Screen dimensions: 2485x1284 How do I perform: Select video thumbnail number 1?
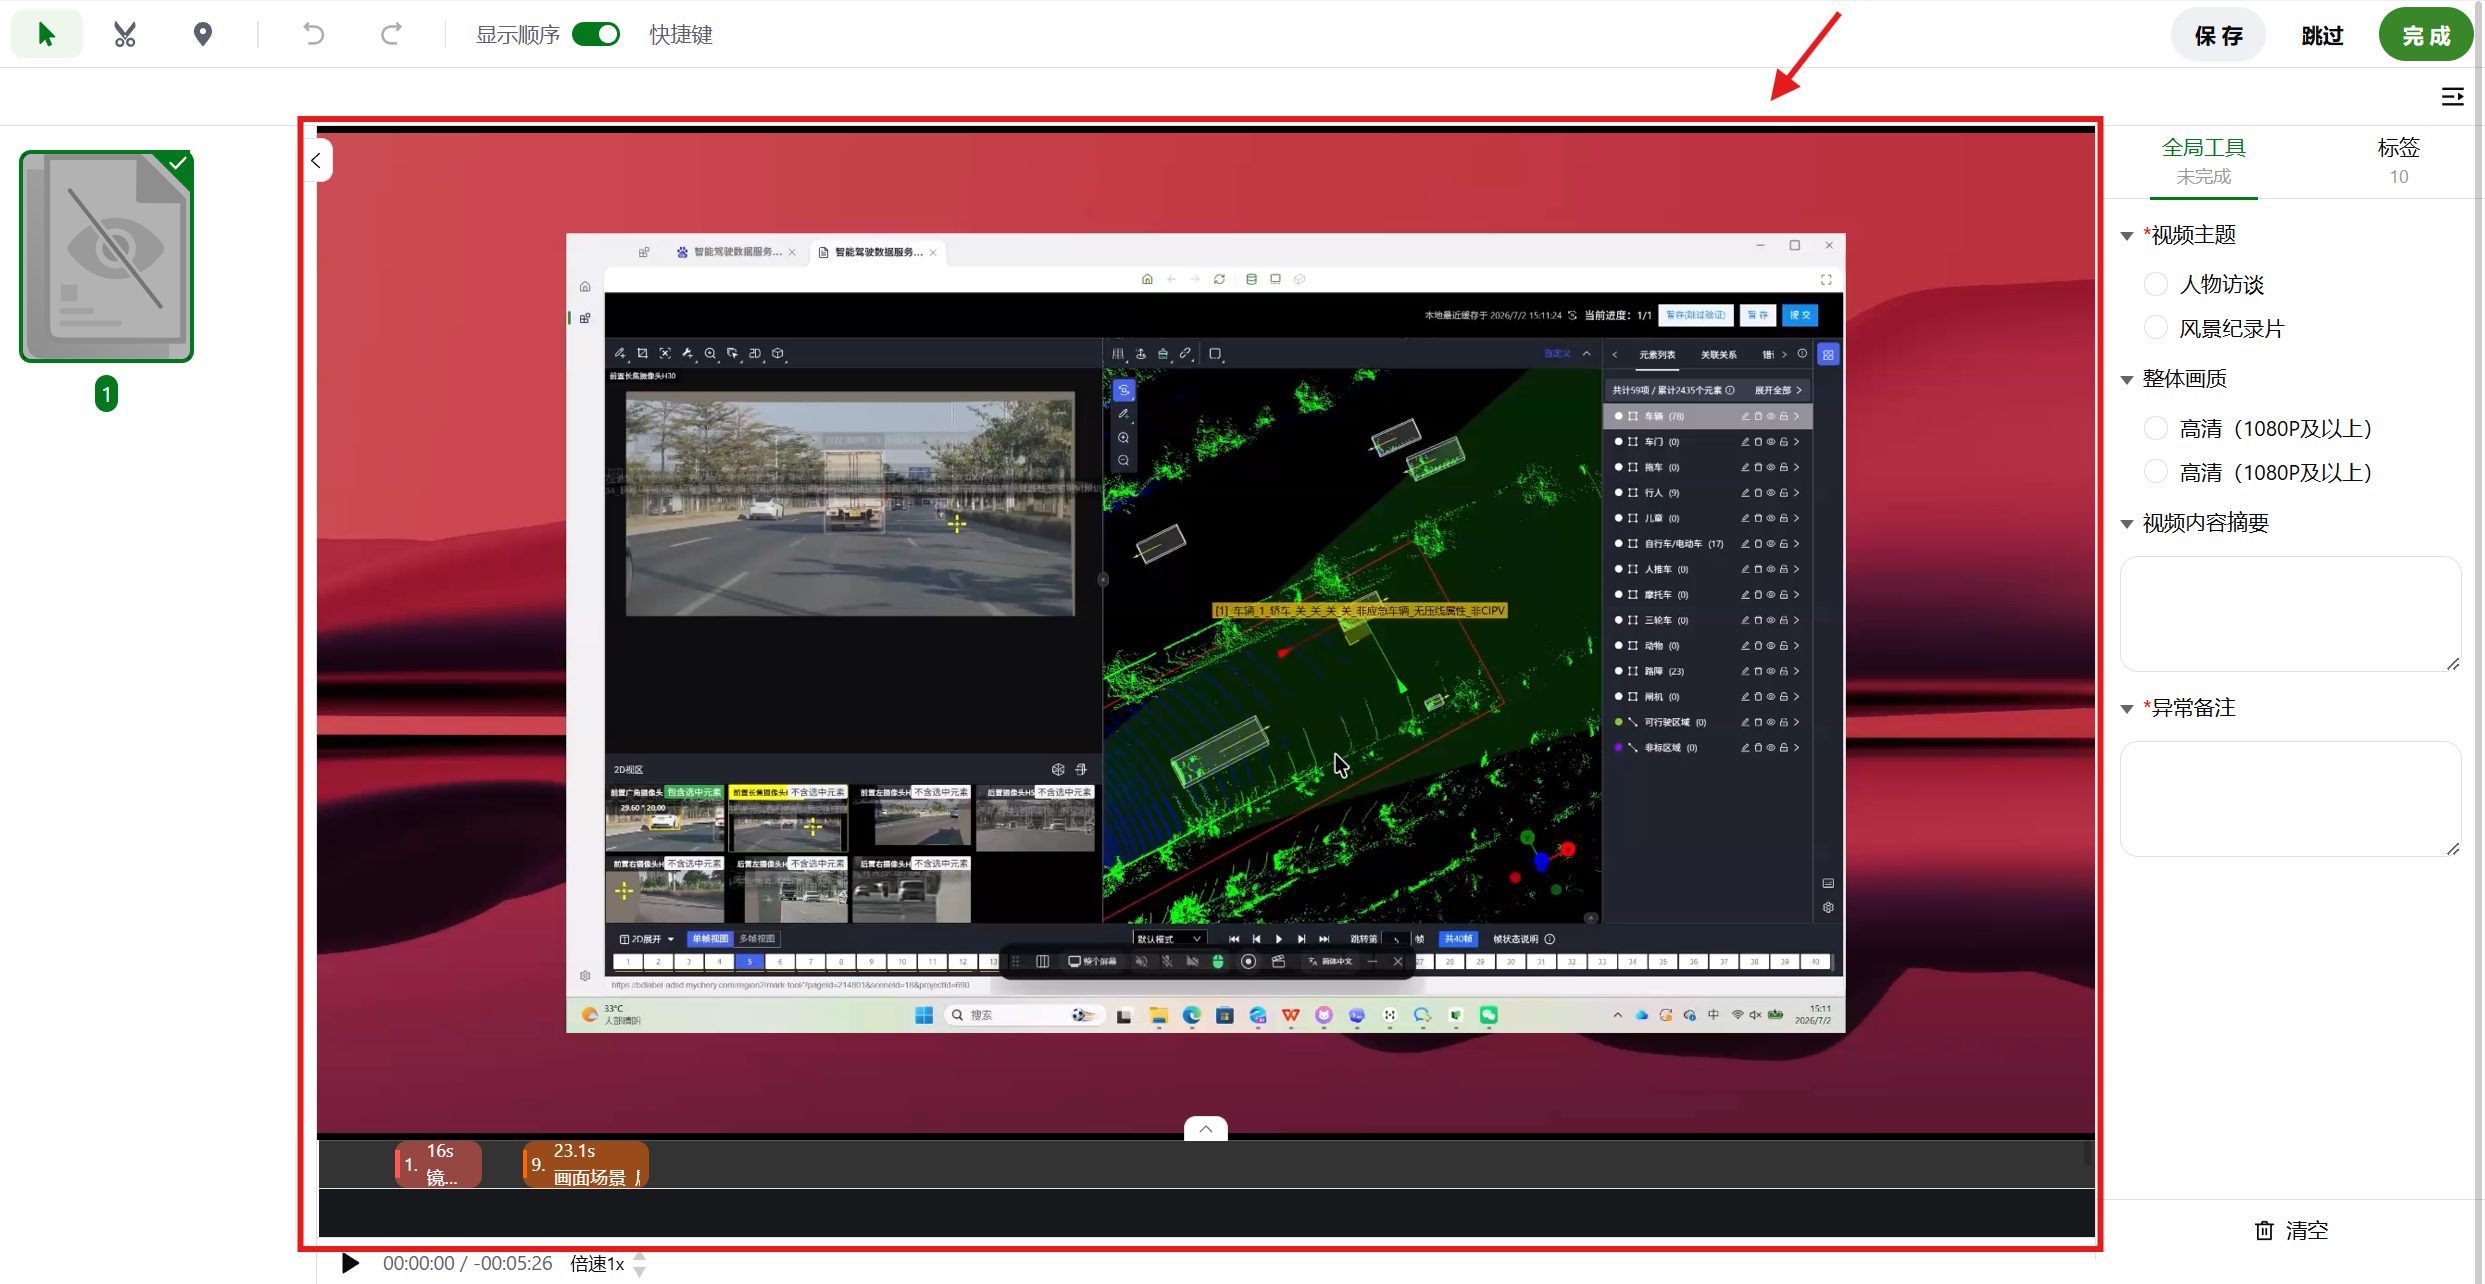pyautogui.click(x=106, y=257)
